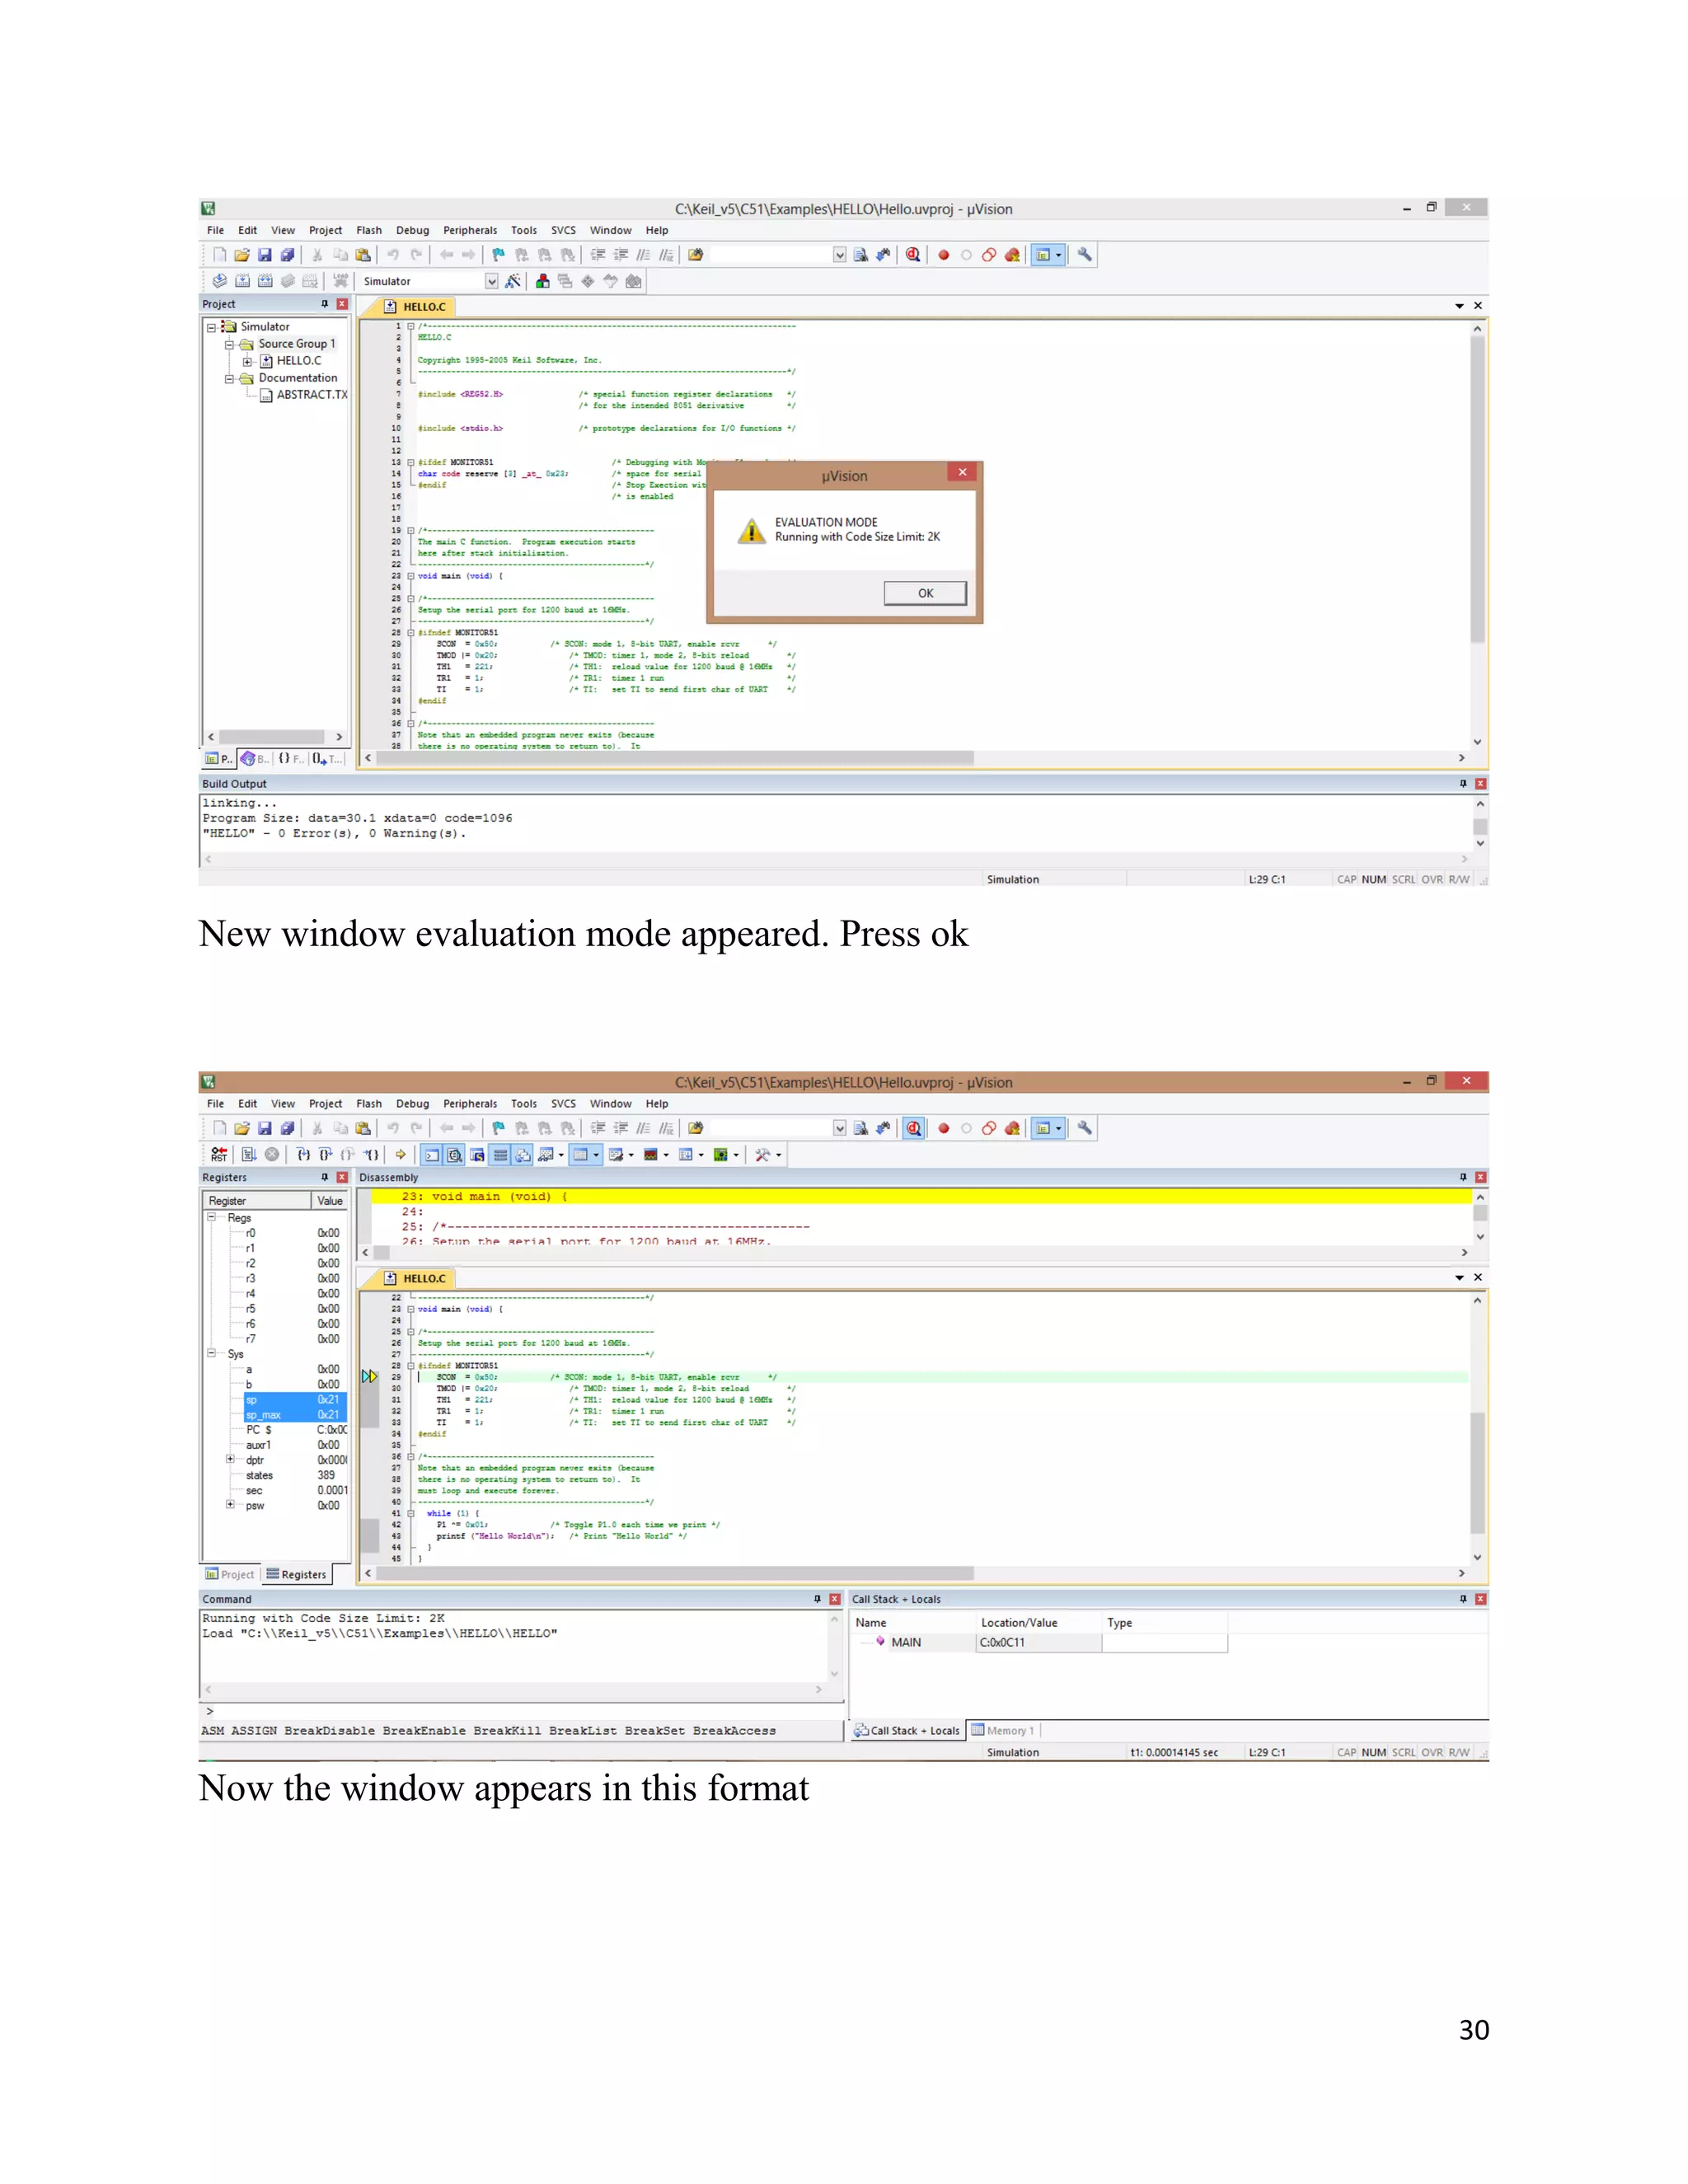1688x2184 pixels.
Task: Open Options for Target magic wand icon
Action: 513,281
